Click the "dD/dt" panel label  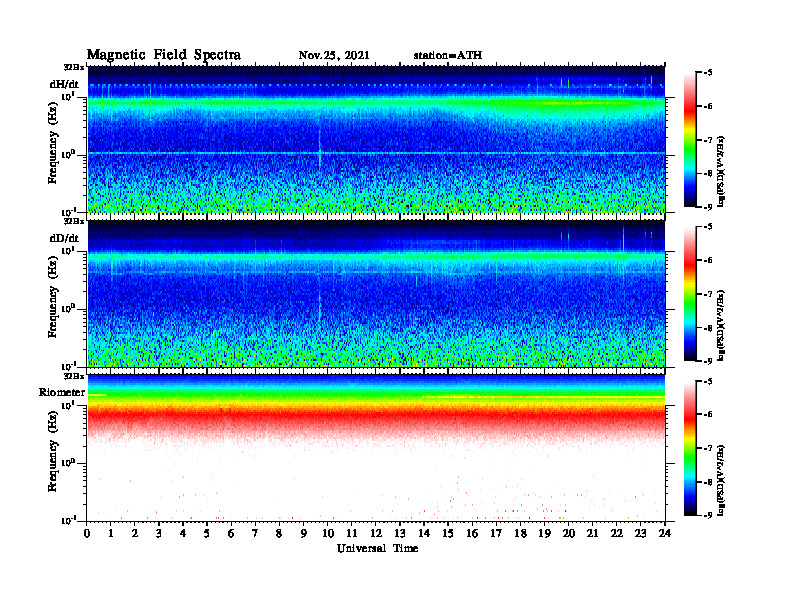[64, 238]
